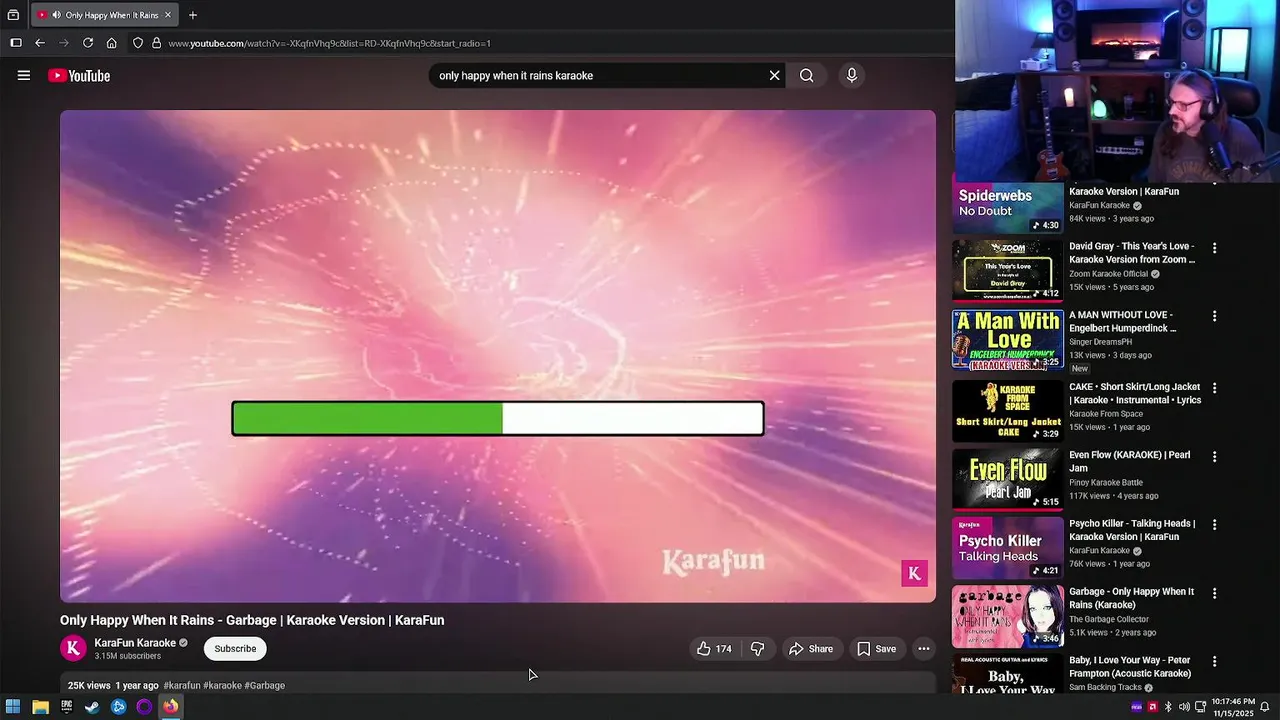1280x720 pixels.
Task: Dislike the video with thumbs down
Action: click(x=757, y=649)
